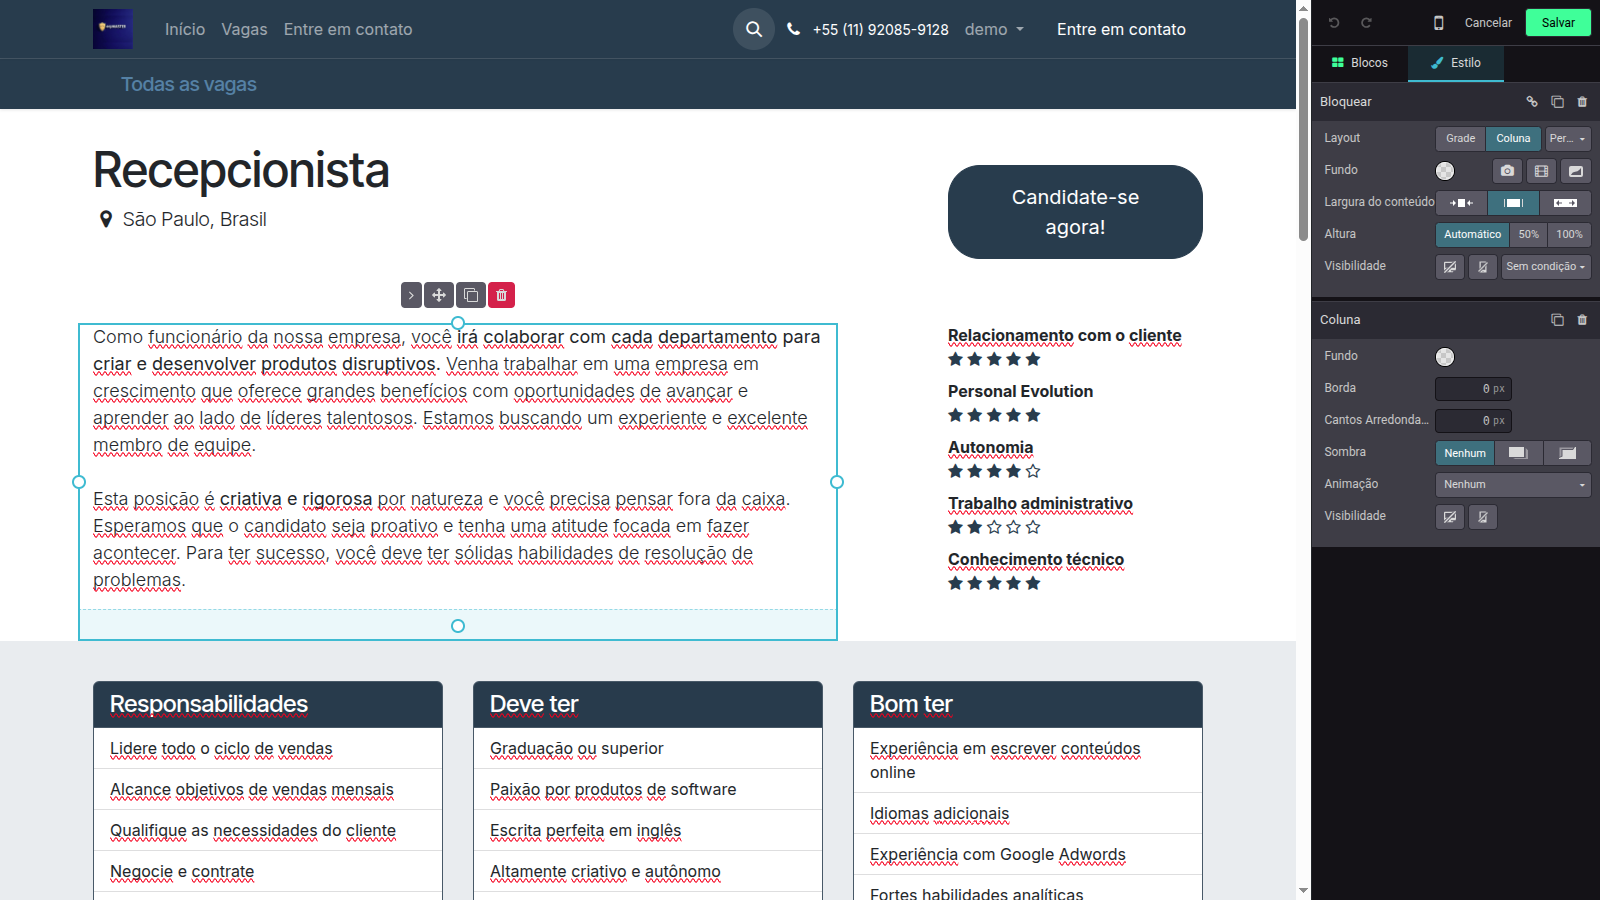Viewport: 1600px width, 900px height.
Task: Click the trash icon in Coluna header
Action: [x=1582, y=320]
